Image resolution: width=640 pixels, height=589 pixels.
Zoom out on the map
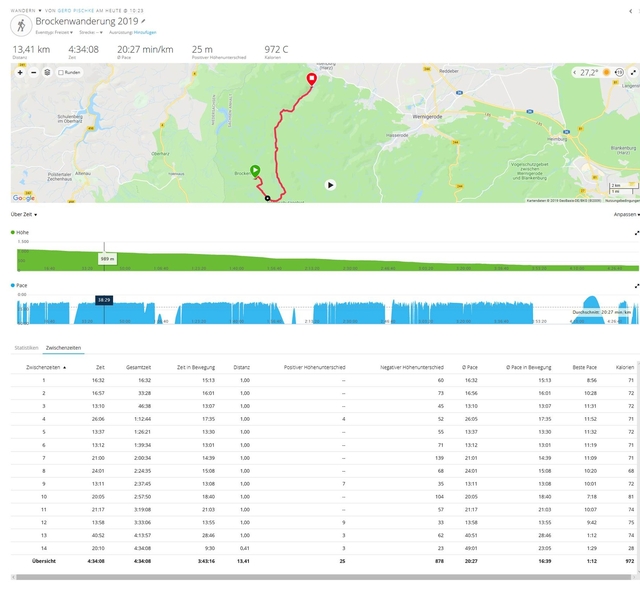click(33, 72)
